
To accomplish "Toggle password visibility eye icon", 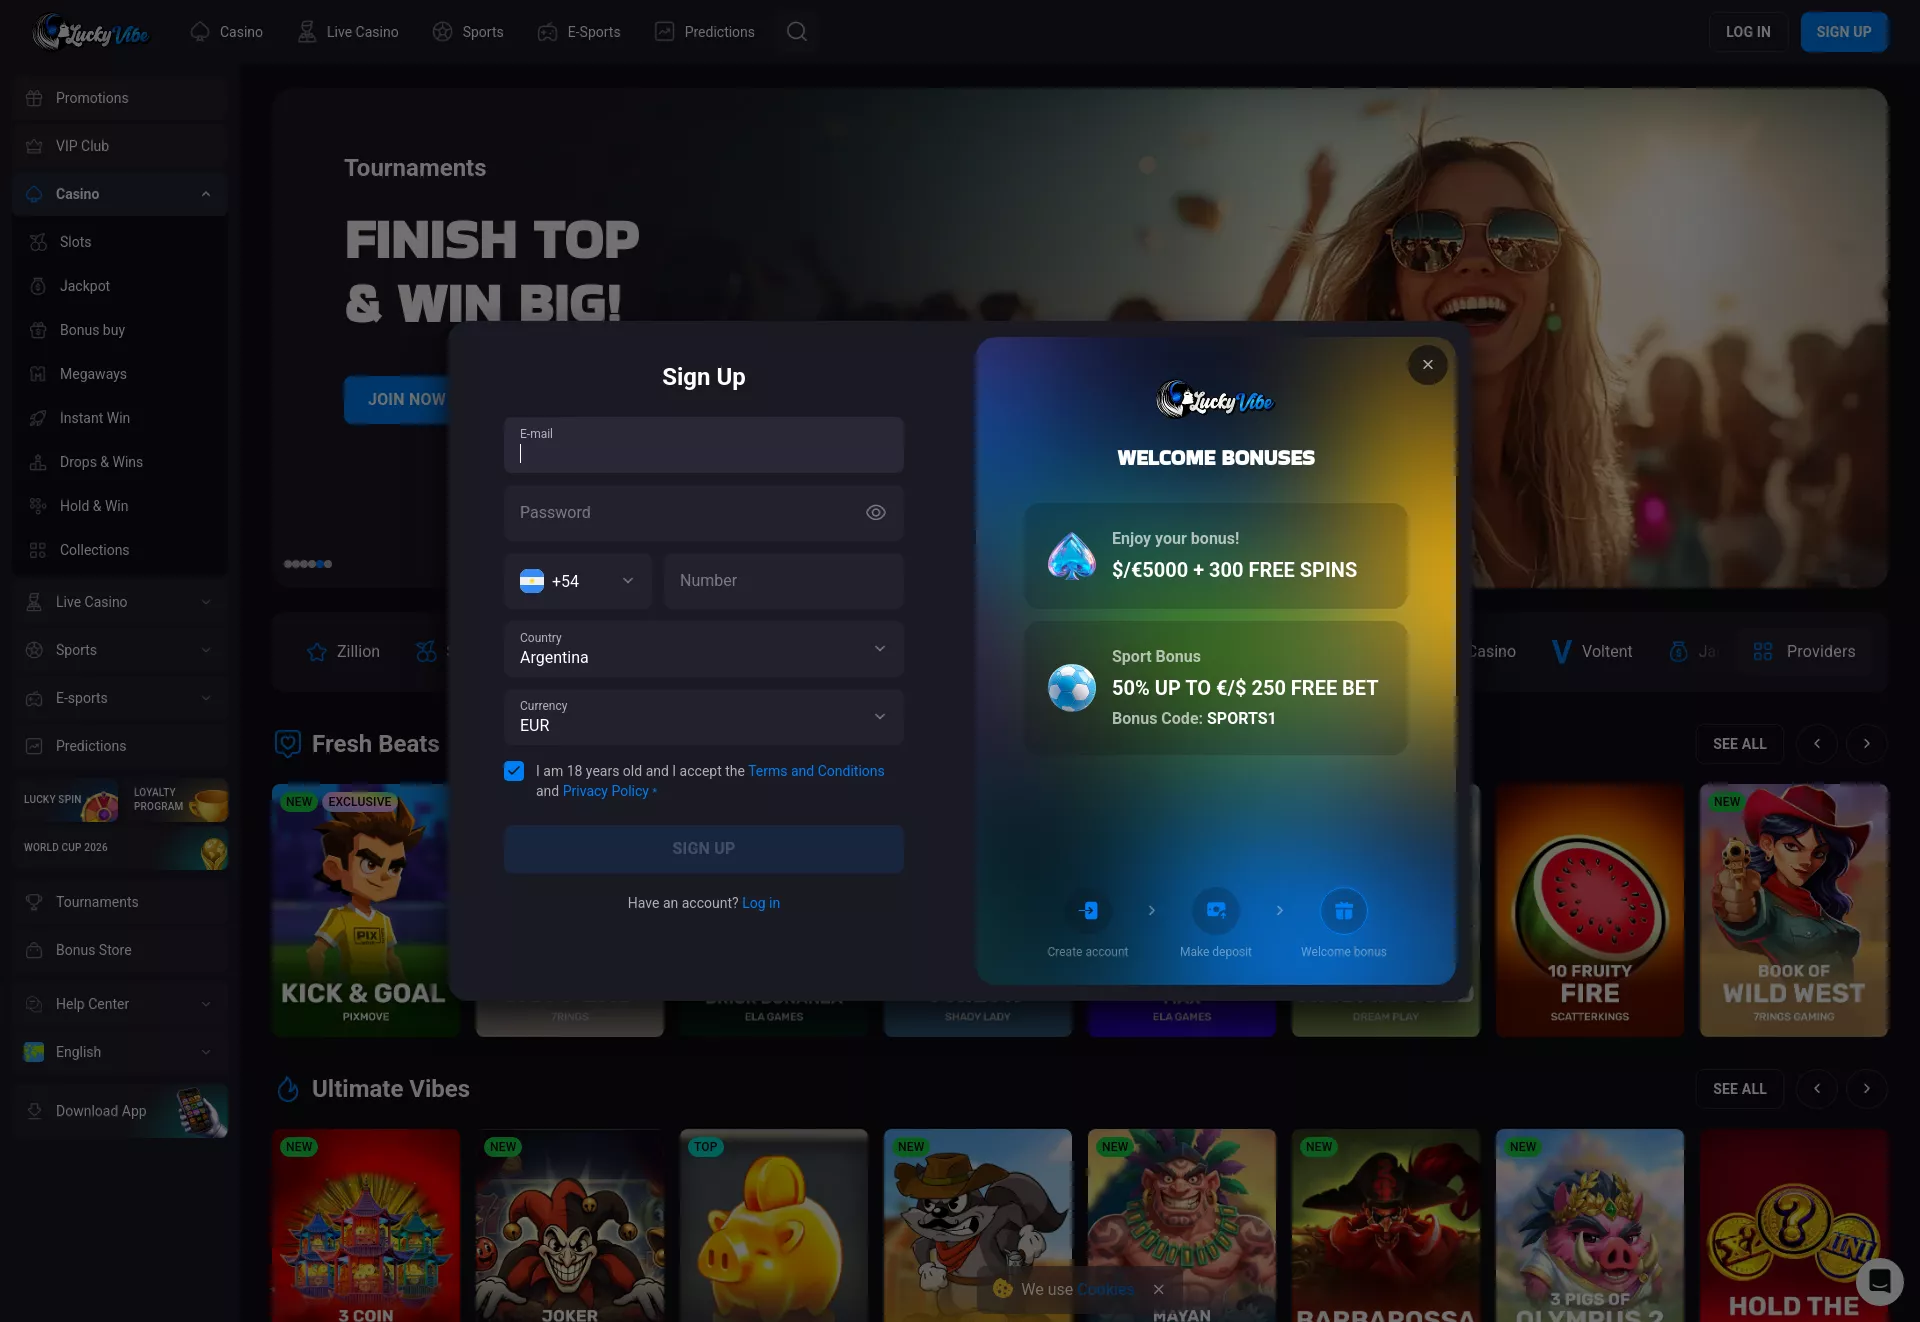I will [876, 513].
